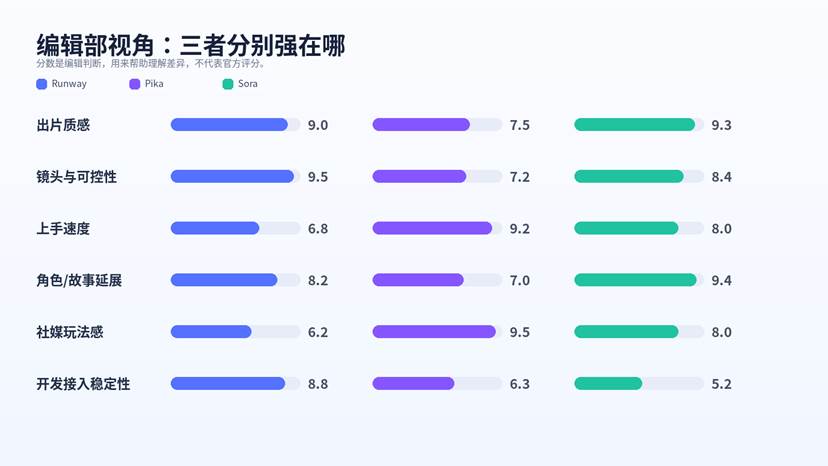Screen dimensions: 828x466
Task: Click the Sora 角色/故事延展 bar
Action: [x=635, y=280]
